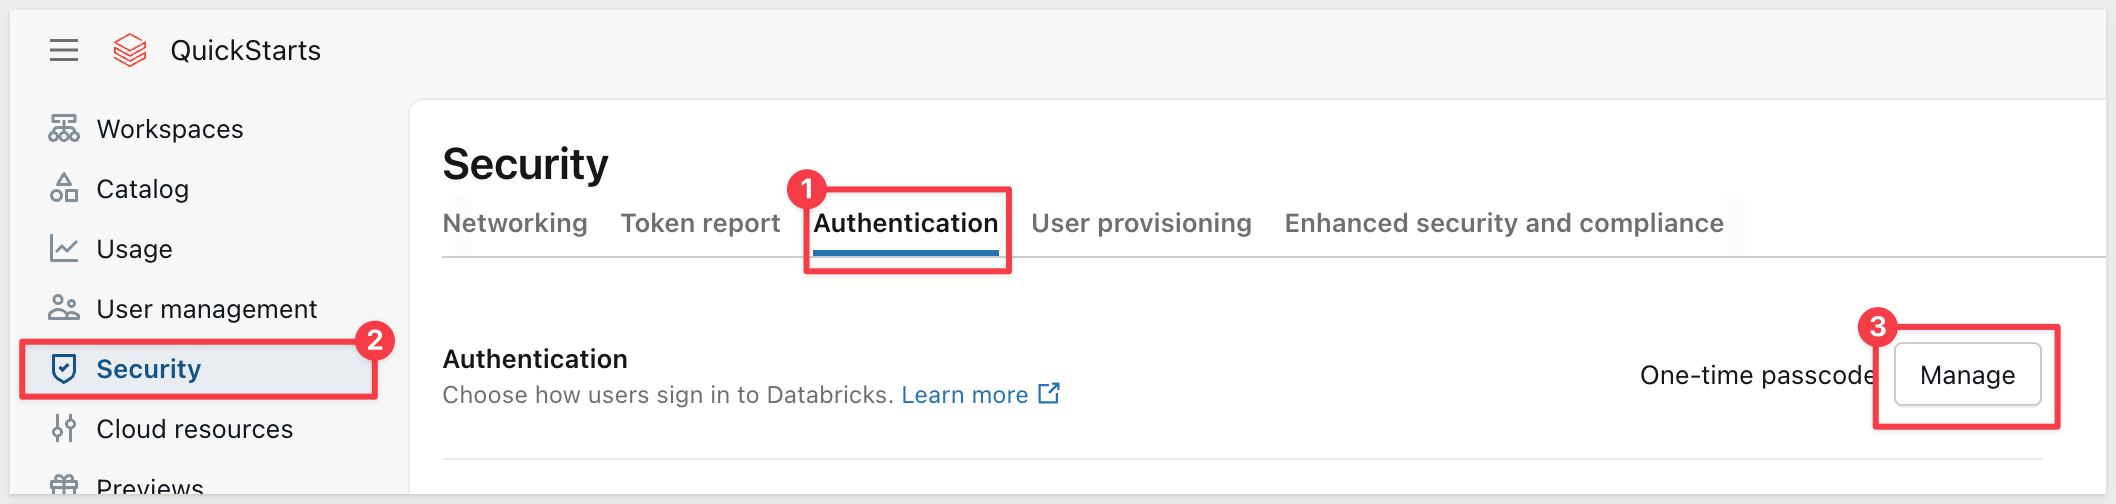The width and height of the screenshot is (2116, 504).
Task: Open the hamburger navigation menu
Action: [x=64, y=50]
